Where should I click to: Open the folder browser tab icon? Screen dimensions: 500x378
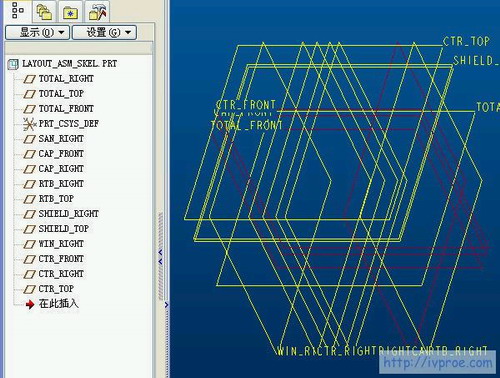click(x=70, y=12)
